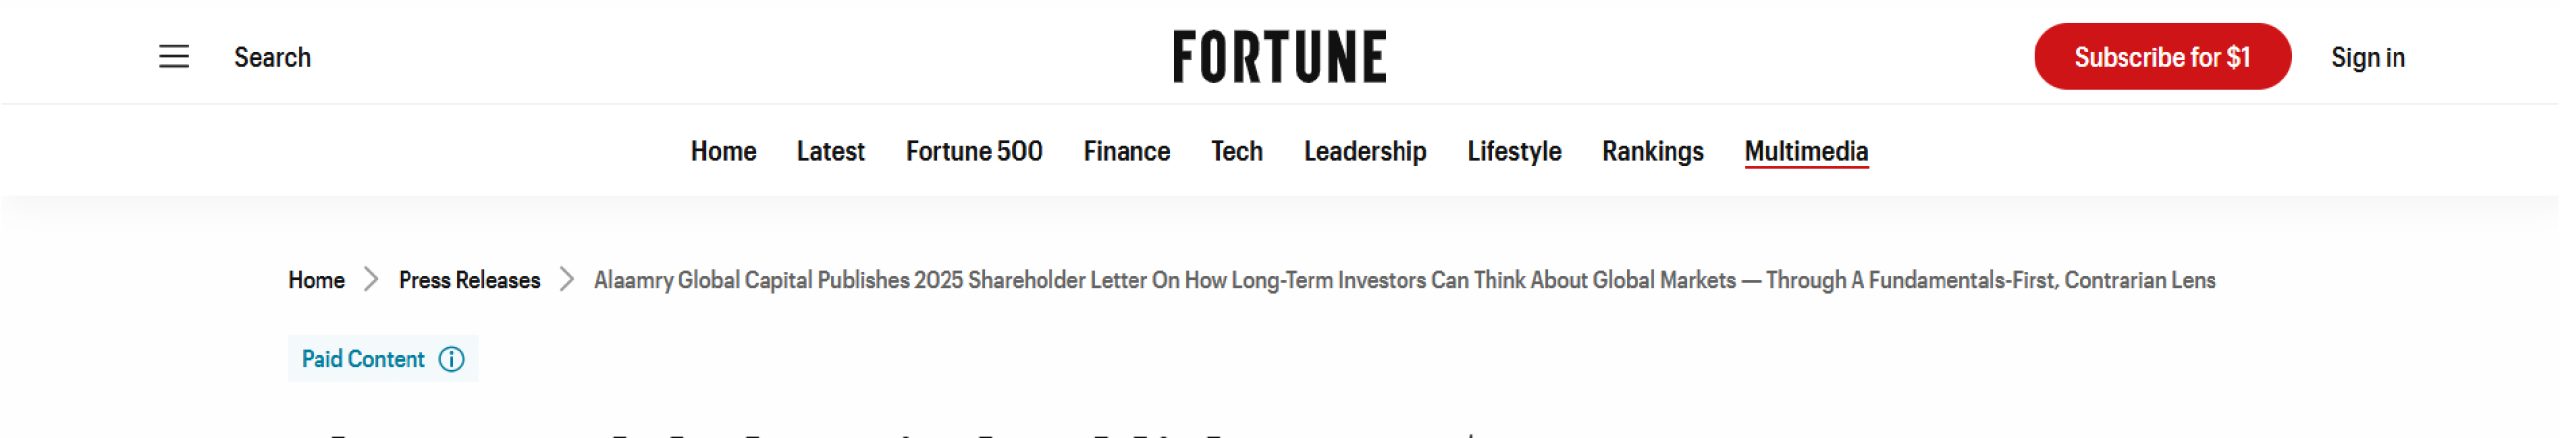Open the hamburger menu icon
Viewport: 2560px width, 438px height.
tap(174, 57)
